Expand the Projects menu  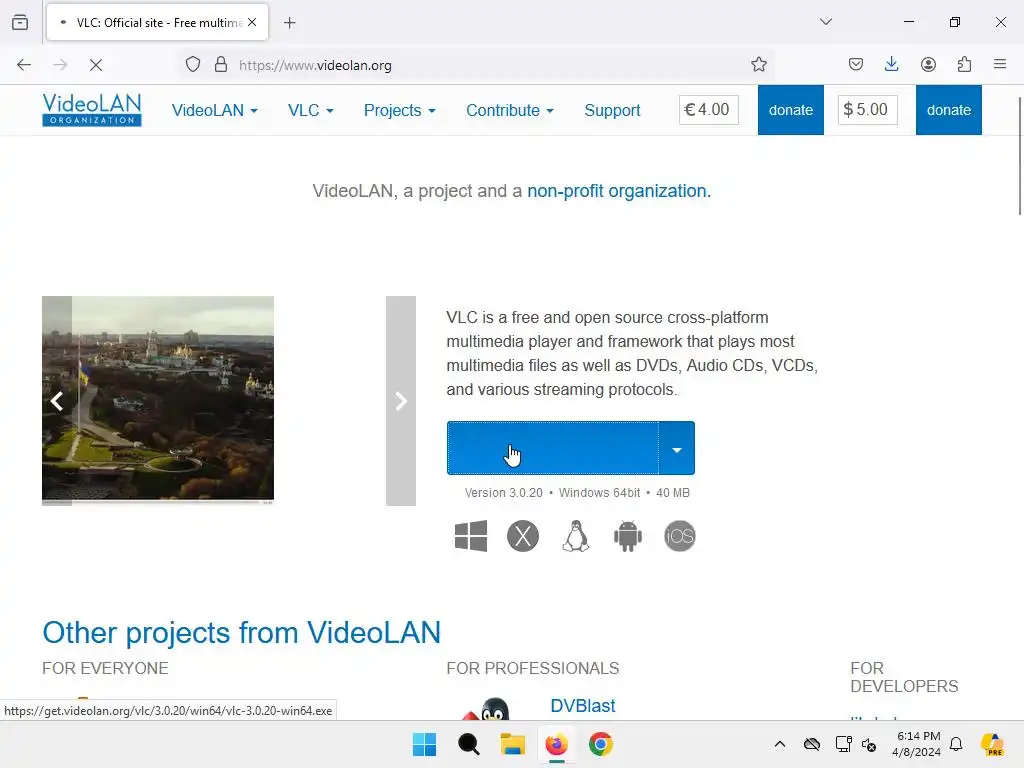tap(400, 110)
